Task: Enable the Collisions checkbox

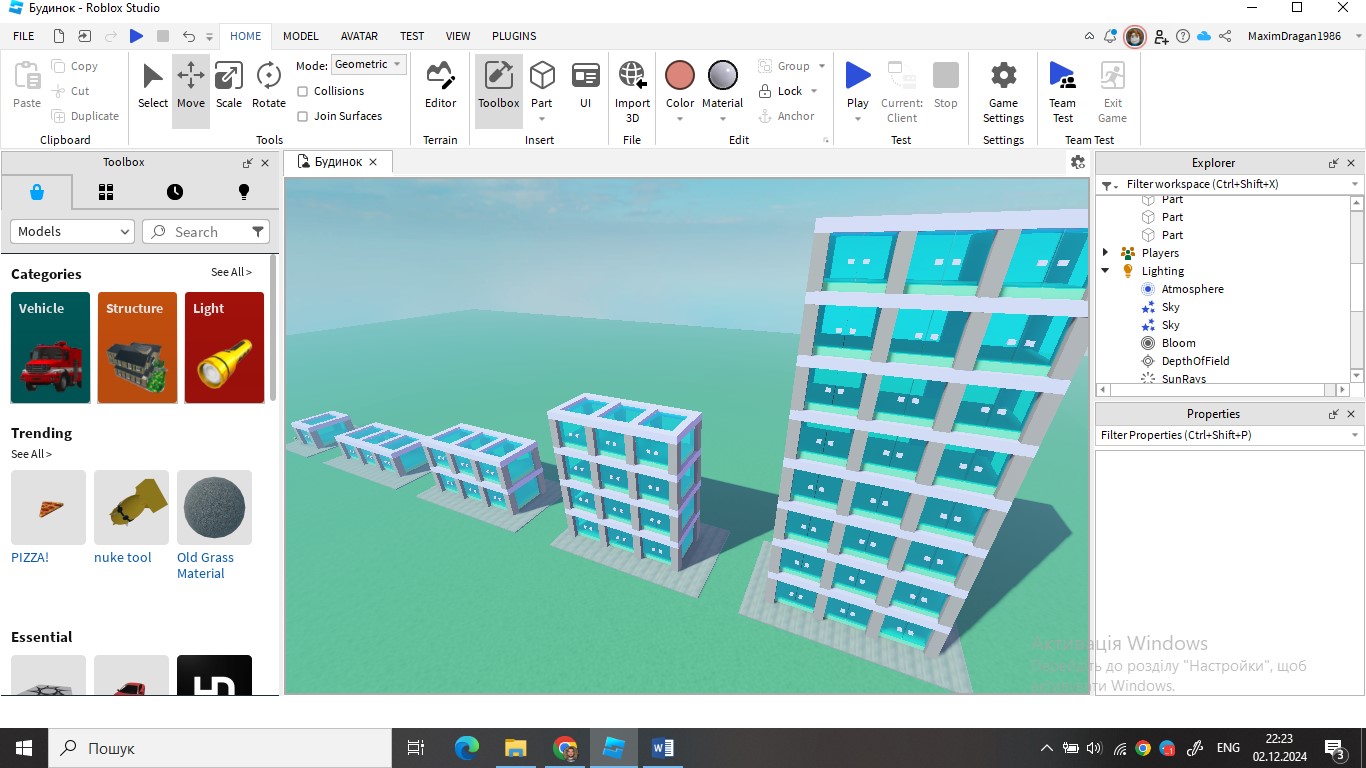Action: point(303,91)
